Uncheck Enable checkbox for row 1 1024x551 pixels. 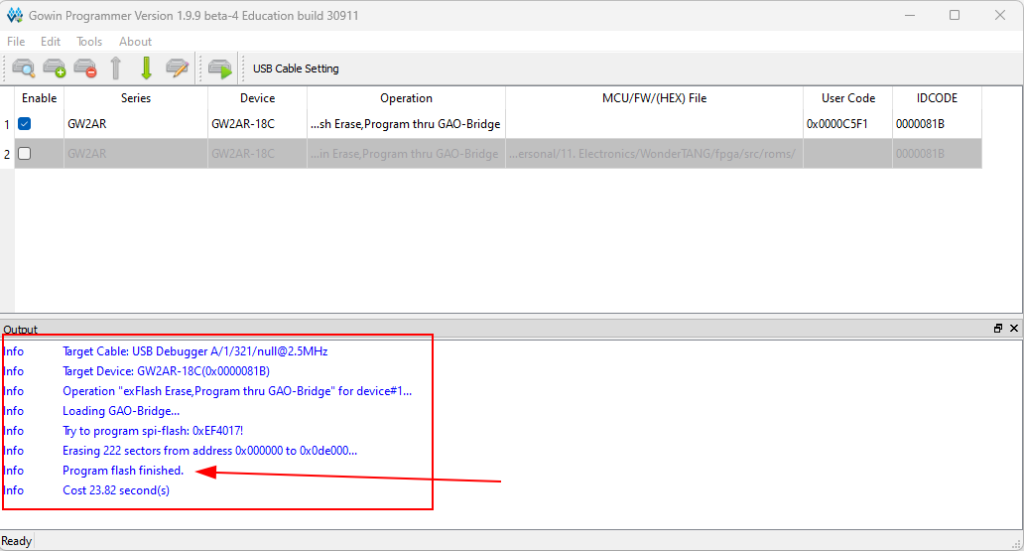pos(25,123)
